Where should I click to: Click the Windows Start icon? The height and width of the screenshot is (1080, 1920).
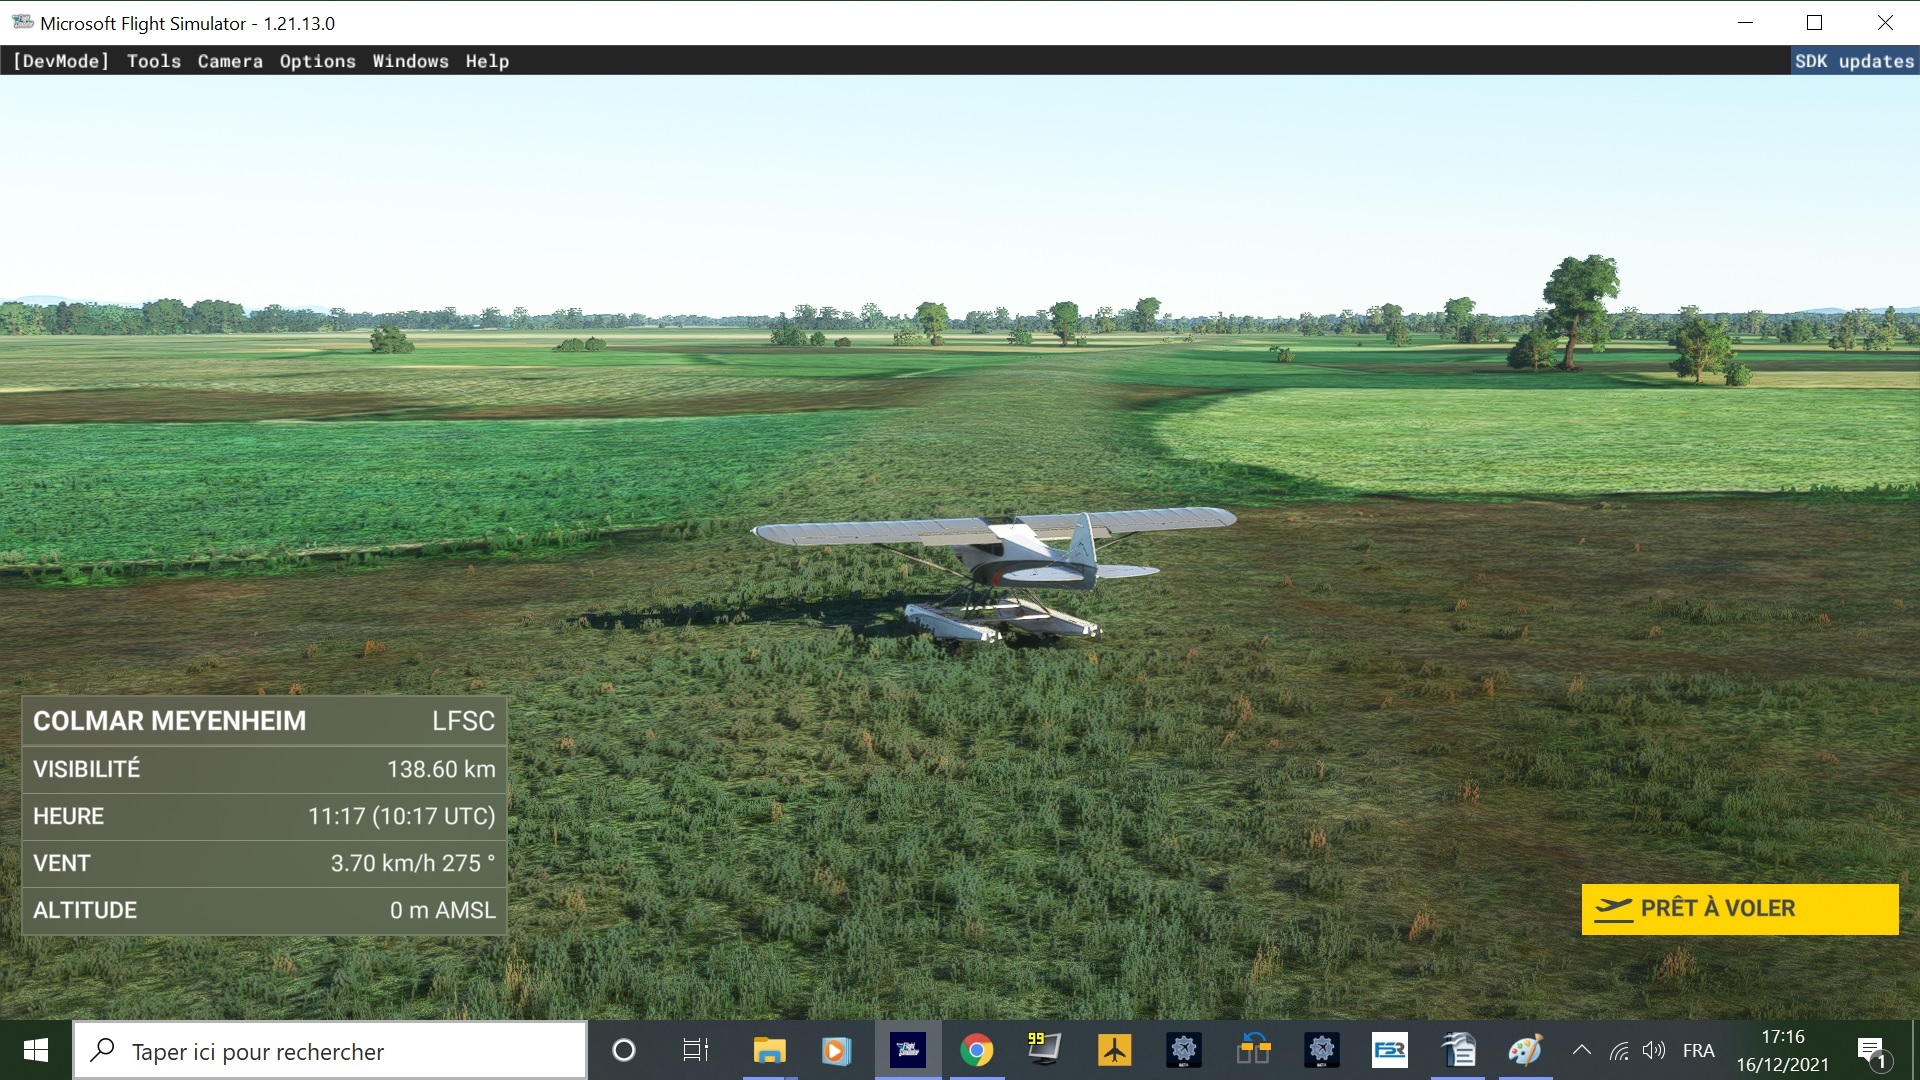point(36,1050)
